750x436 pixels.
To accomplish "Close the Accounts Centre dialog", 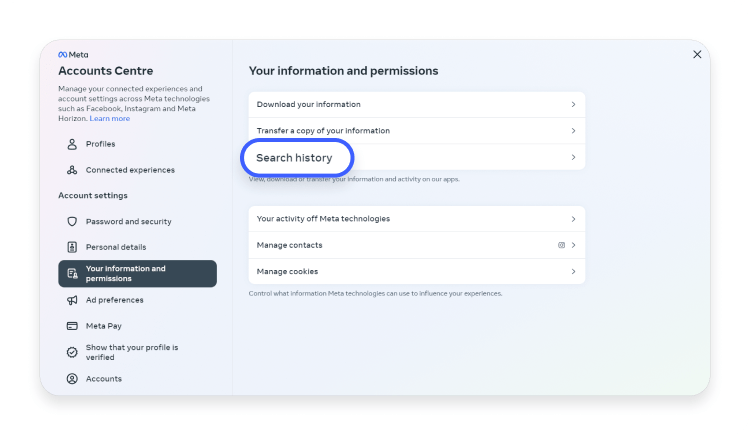I will pyautogui.click(x=697, y=54).
